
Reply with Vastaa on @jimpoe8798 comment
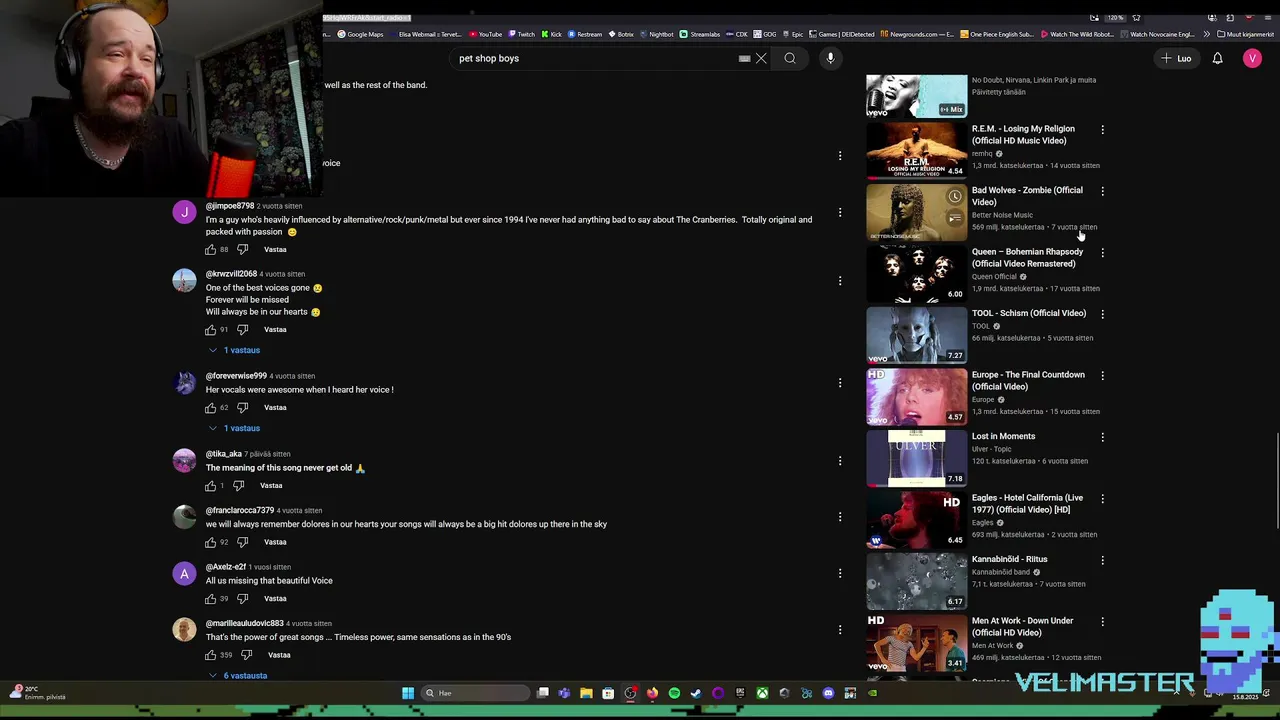click(275, 249)
